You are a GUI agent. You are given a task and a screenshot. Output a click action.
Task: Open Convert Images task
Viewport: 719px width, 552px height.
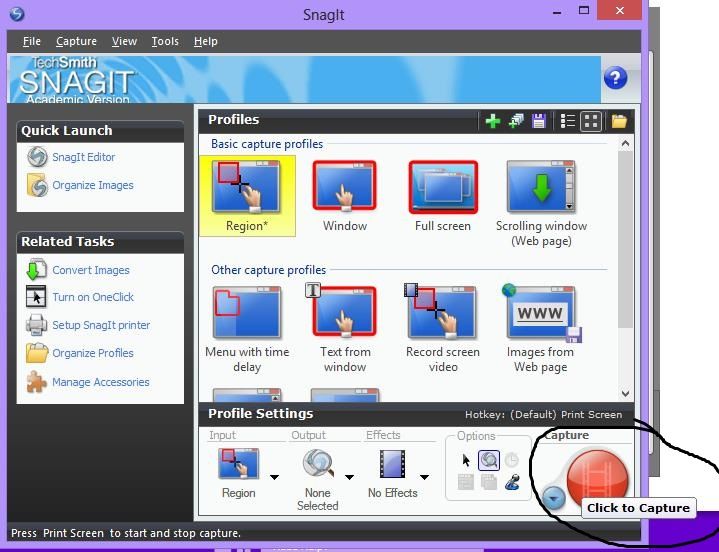(x=91, y=270)
